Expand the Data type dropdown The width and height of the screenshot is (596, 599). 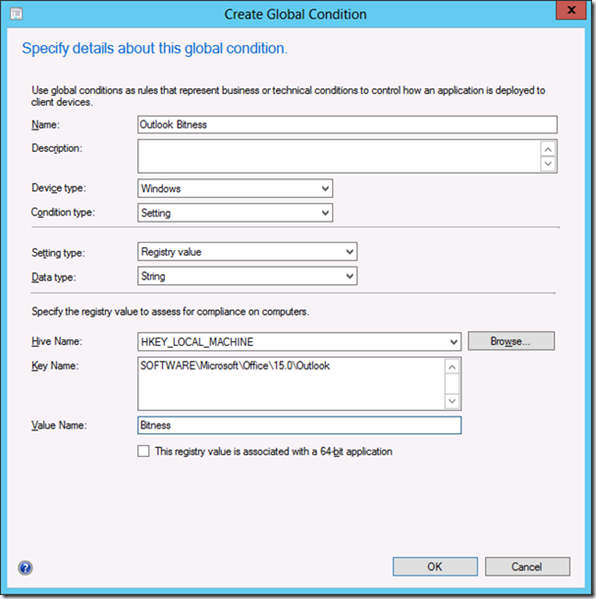(247, 276)
